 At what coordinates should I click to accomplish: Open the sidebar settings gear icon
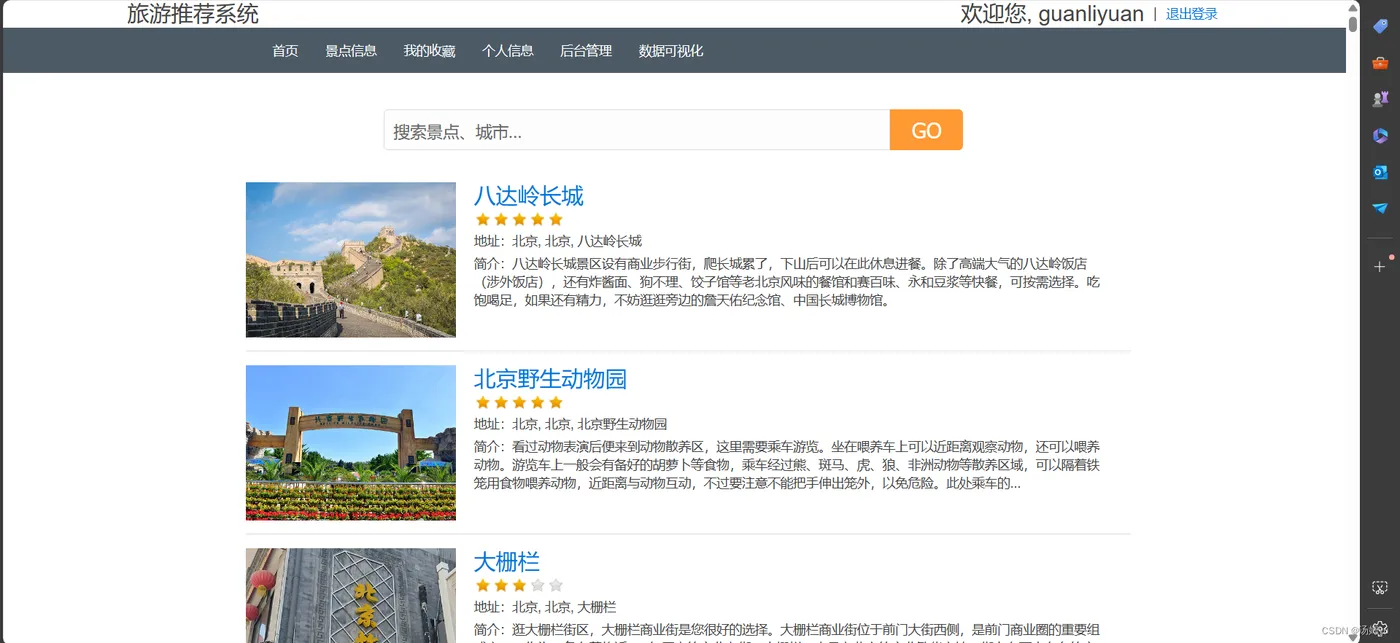pos(1380,627)
